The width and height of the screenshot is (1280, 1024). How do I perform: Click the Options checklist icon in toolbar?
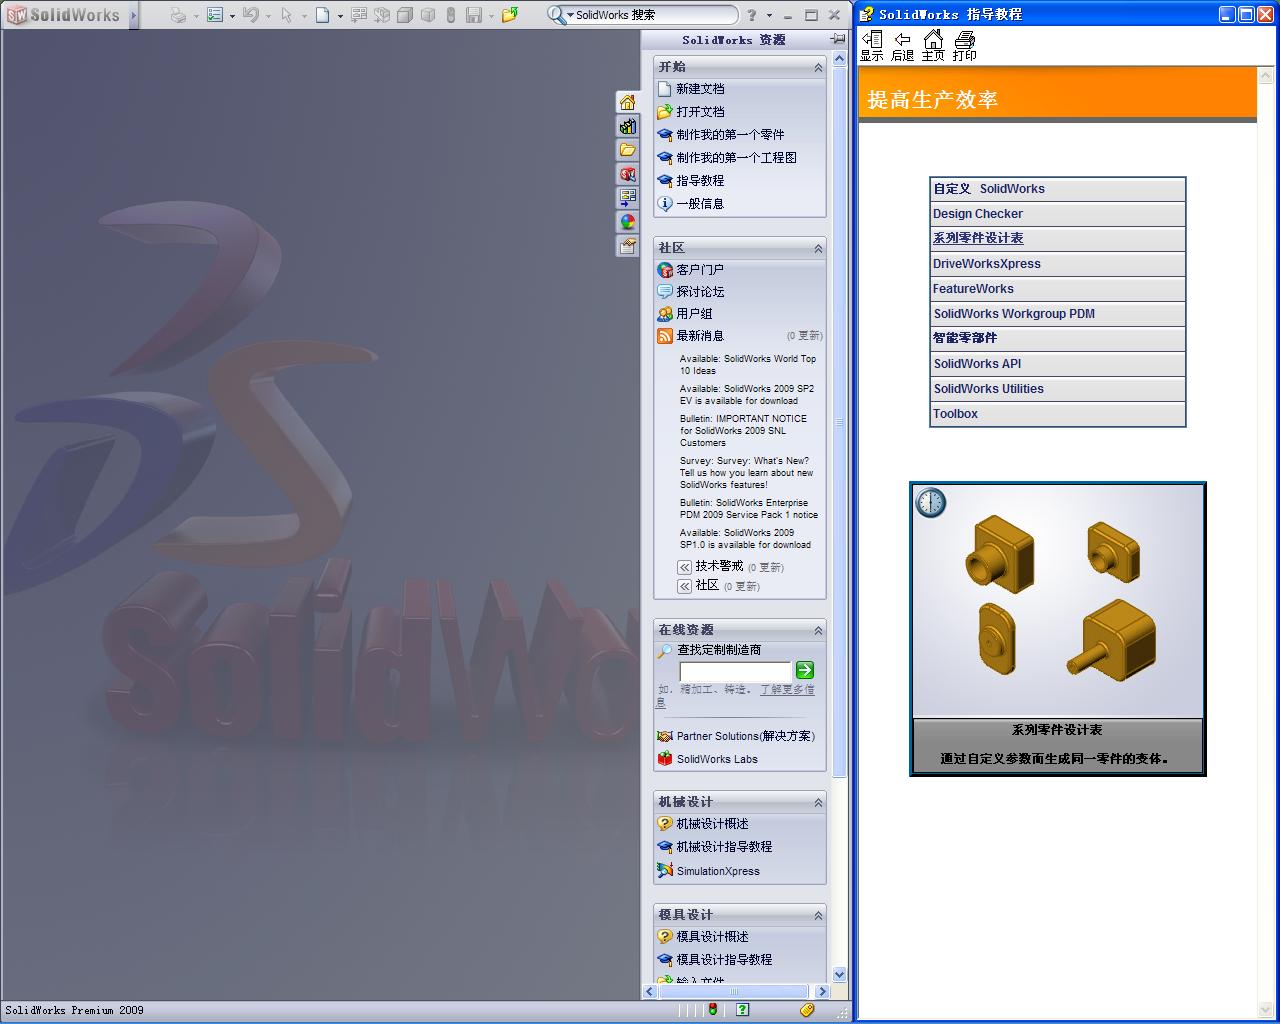[215, 15]
